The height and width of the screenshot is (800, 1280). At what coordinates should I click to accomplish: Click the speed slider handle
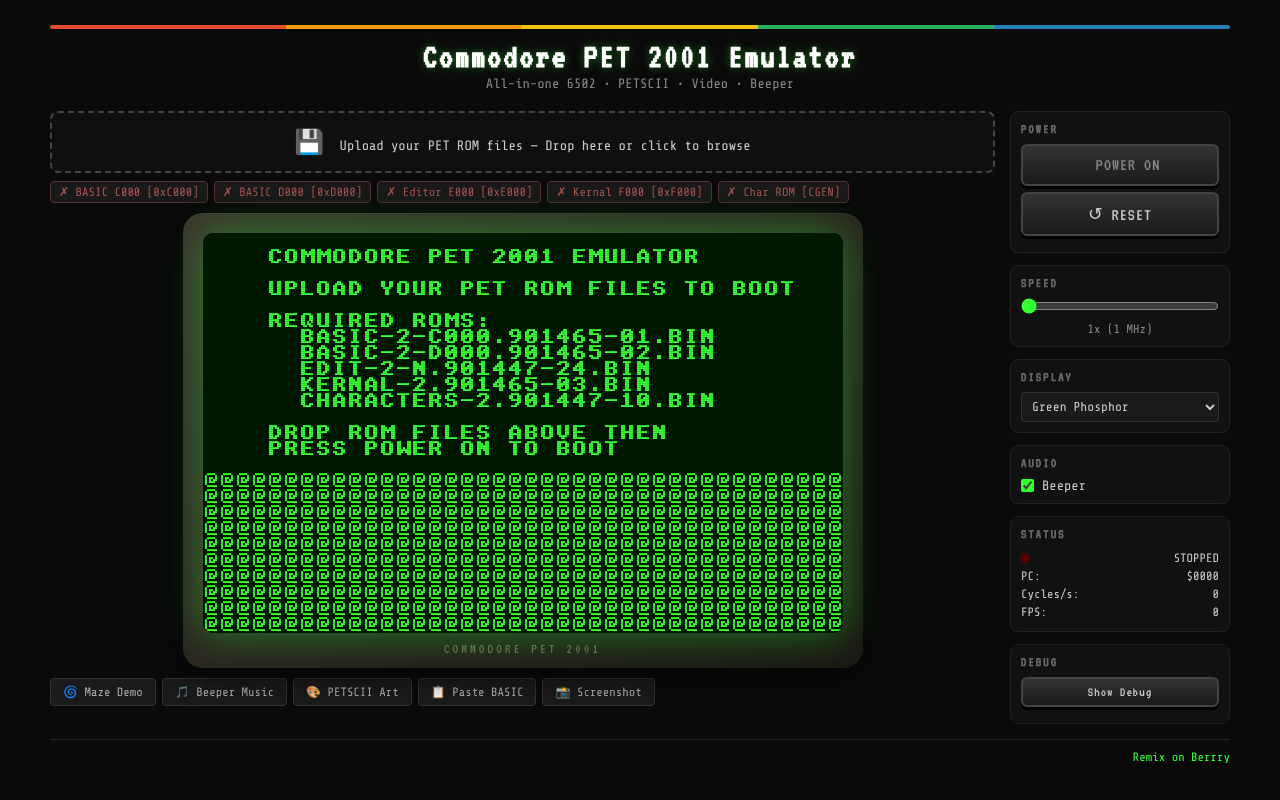pos(1029,306)
